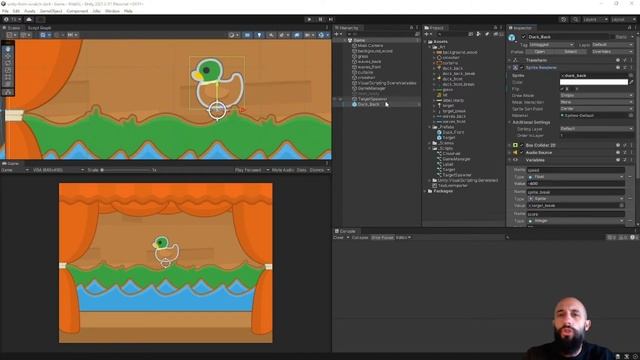
Task: Open the Window menu
Action: pyautogui.click(x=112, y=11)
